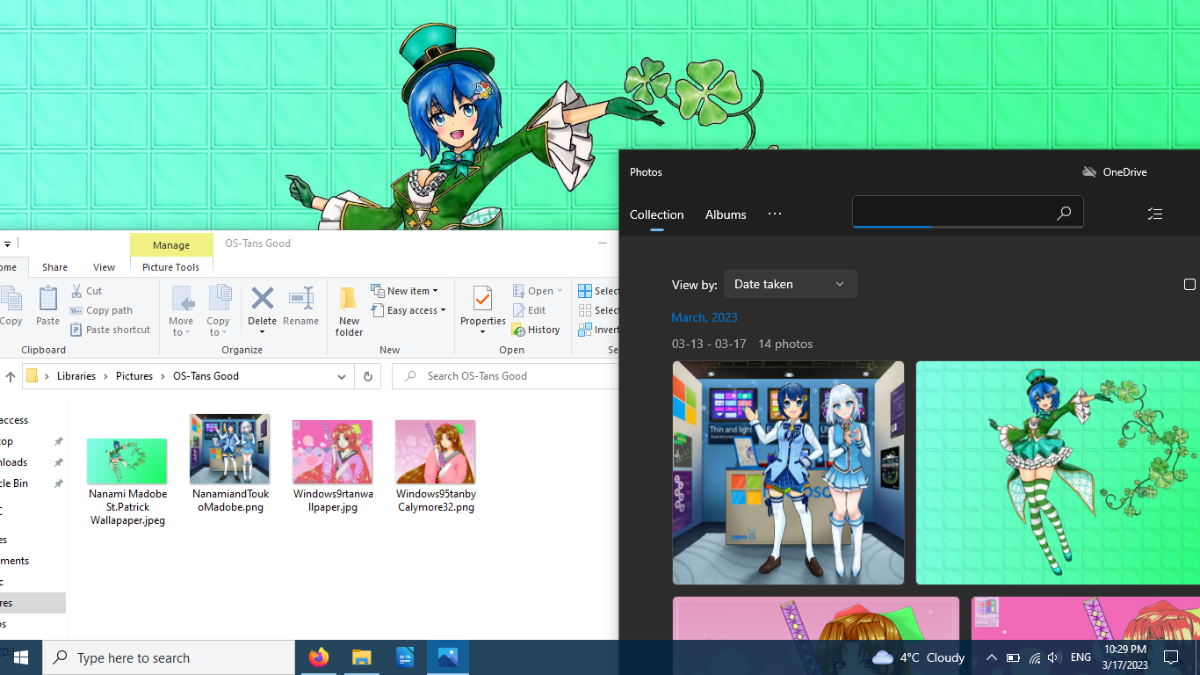1200x675 pixels.
Task: Tick the select-all checkbox in Photos
Action: coord(1190,285)
